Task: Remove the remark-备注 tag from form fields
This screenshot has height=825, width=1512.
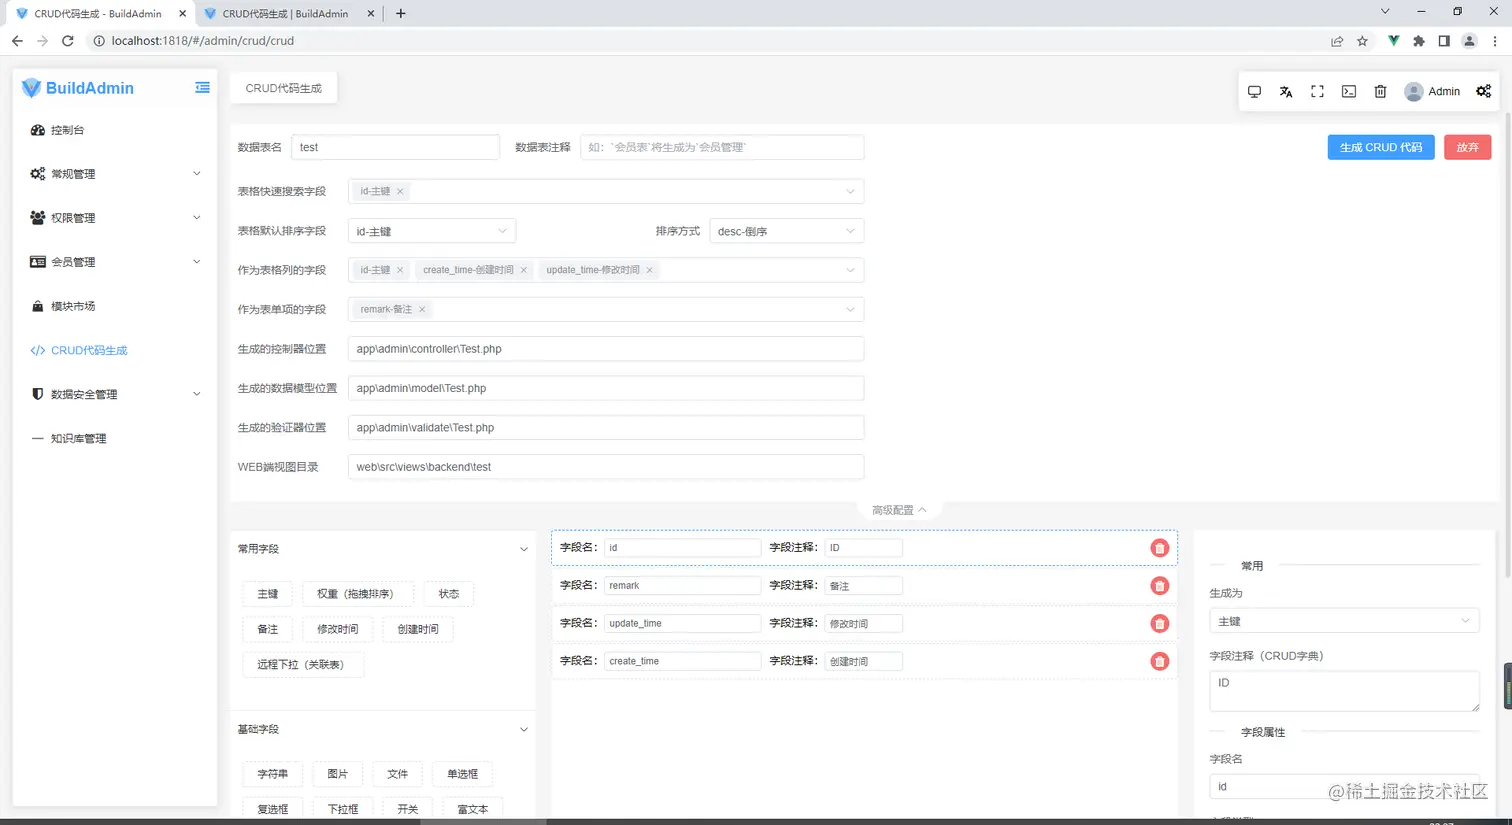Action: [422, 309]
